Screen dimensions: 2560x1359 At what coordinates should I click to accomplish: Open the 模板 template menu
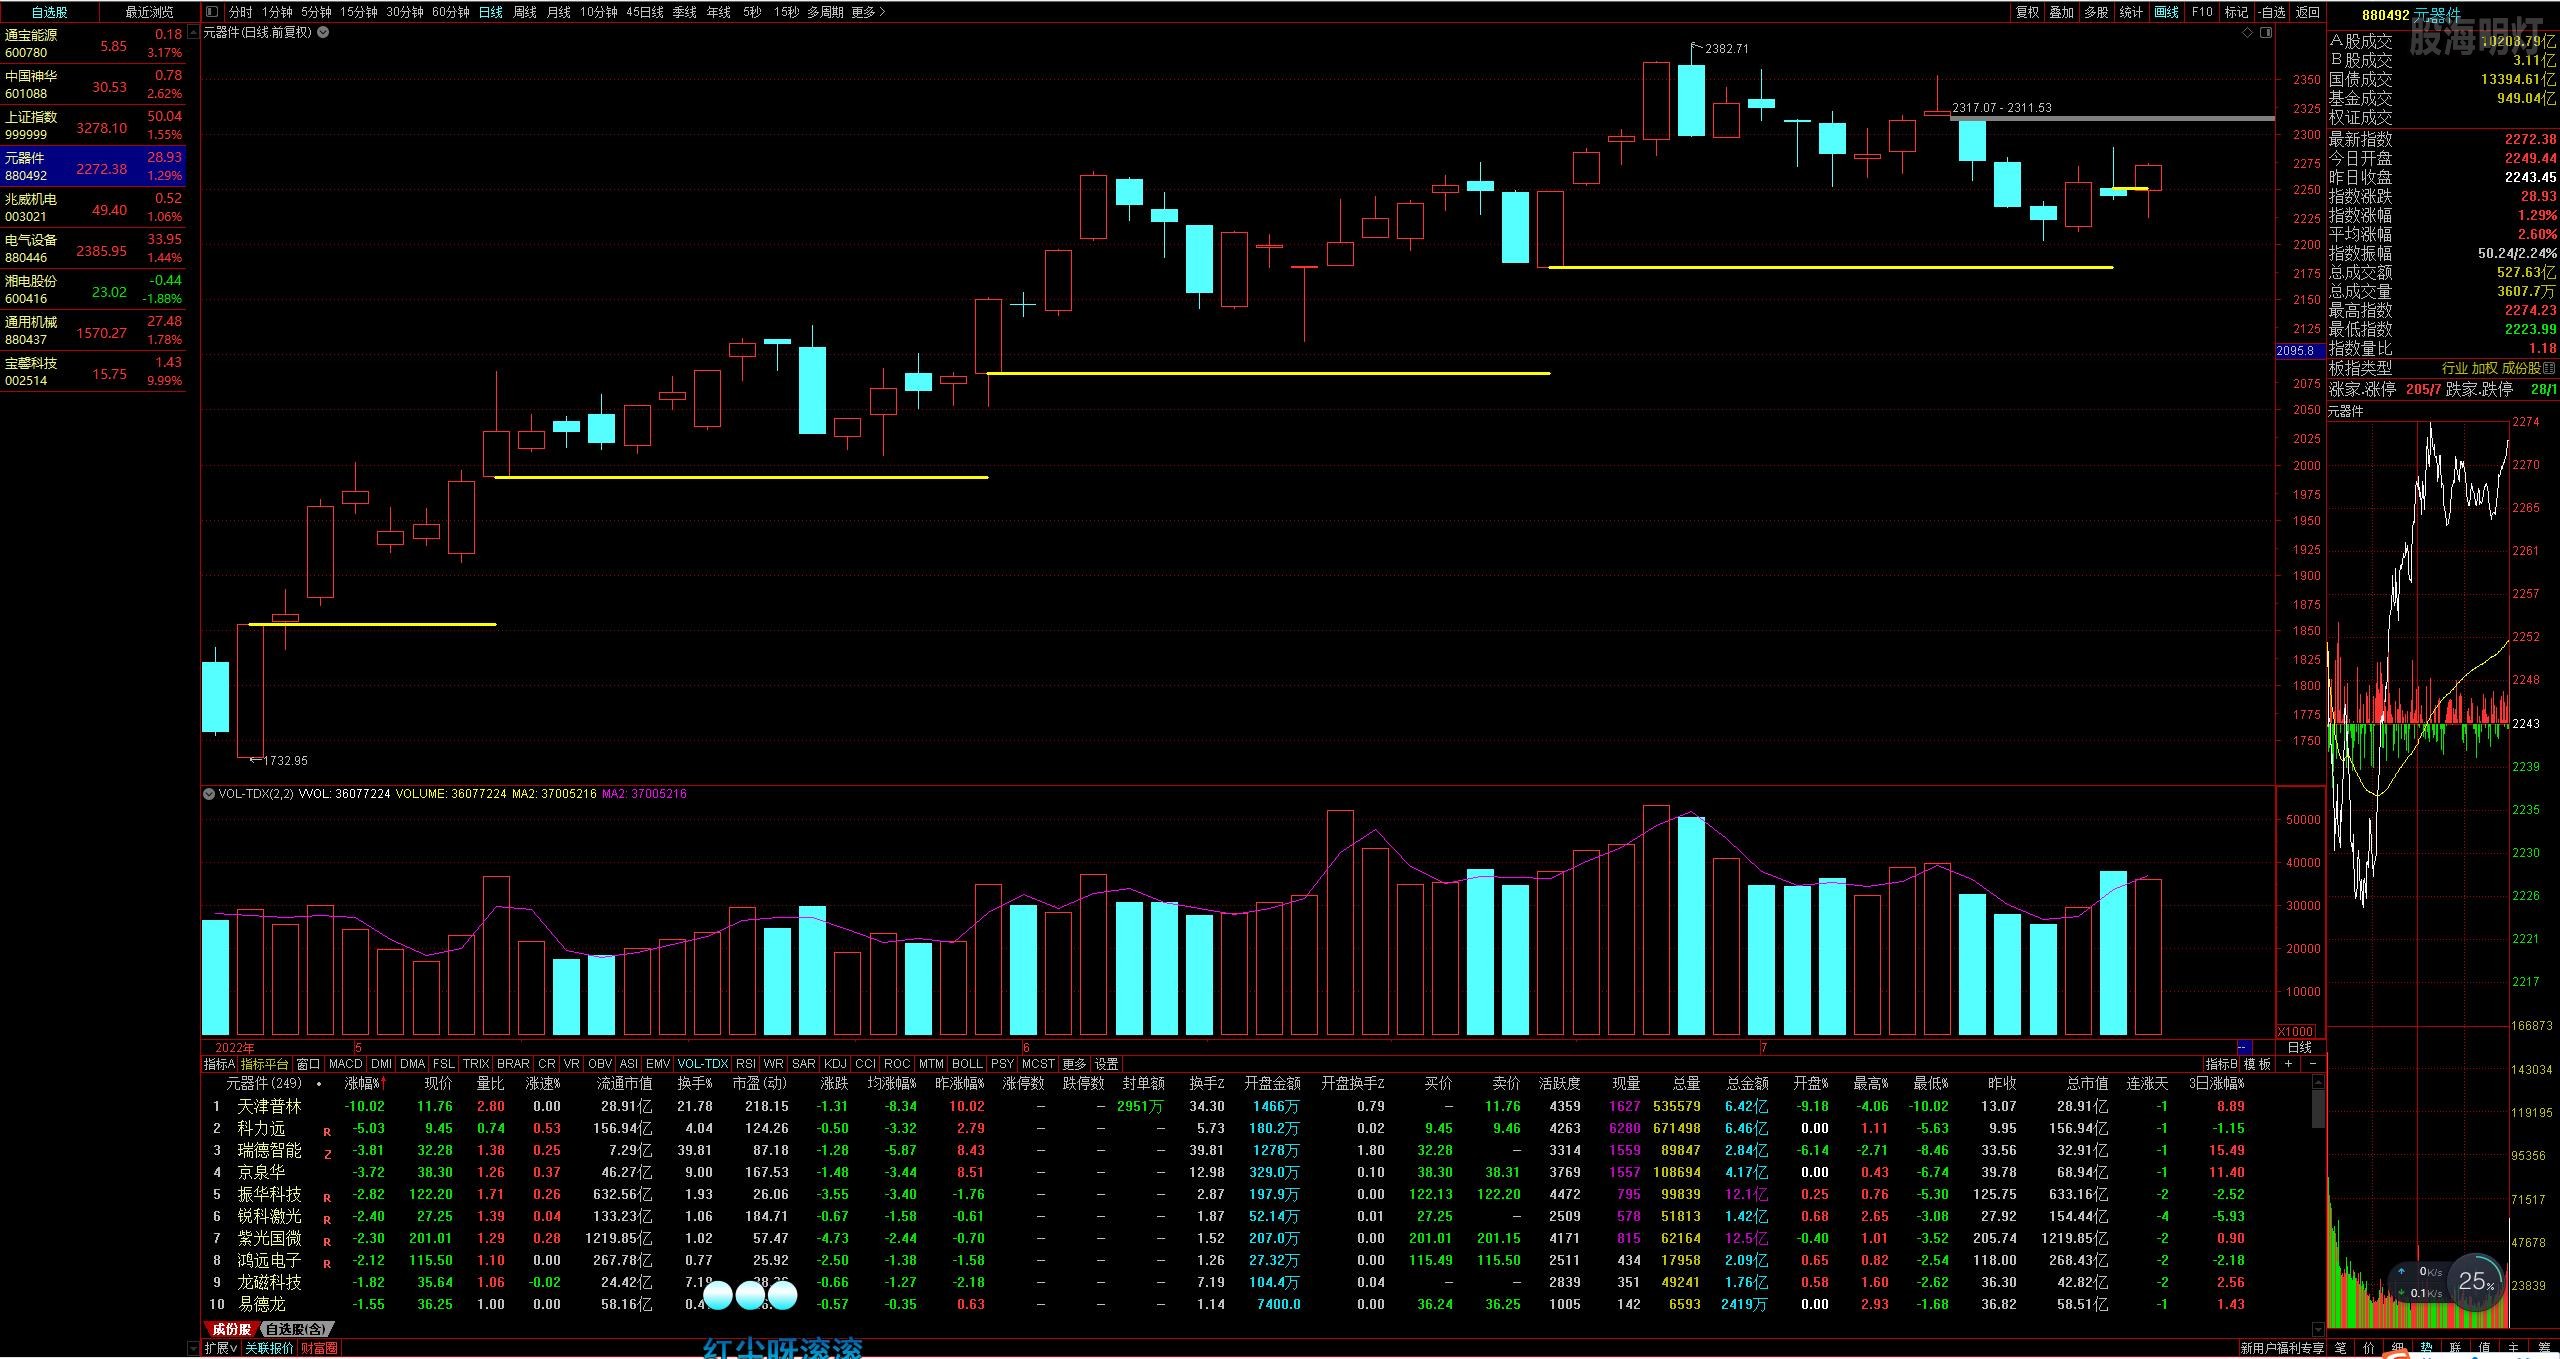coord(2258,1064)
